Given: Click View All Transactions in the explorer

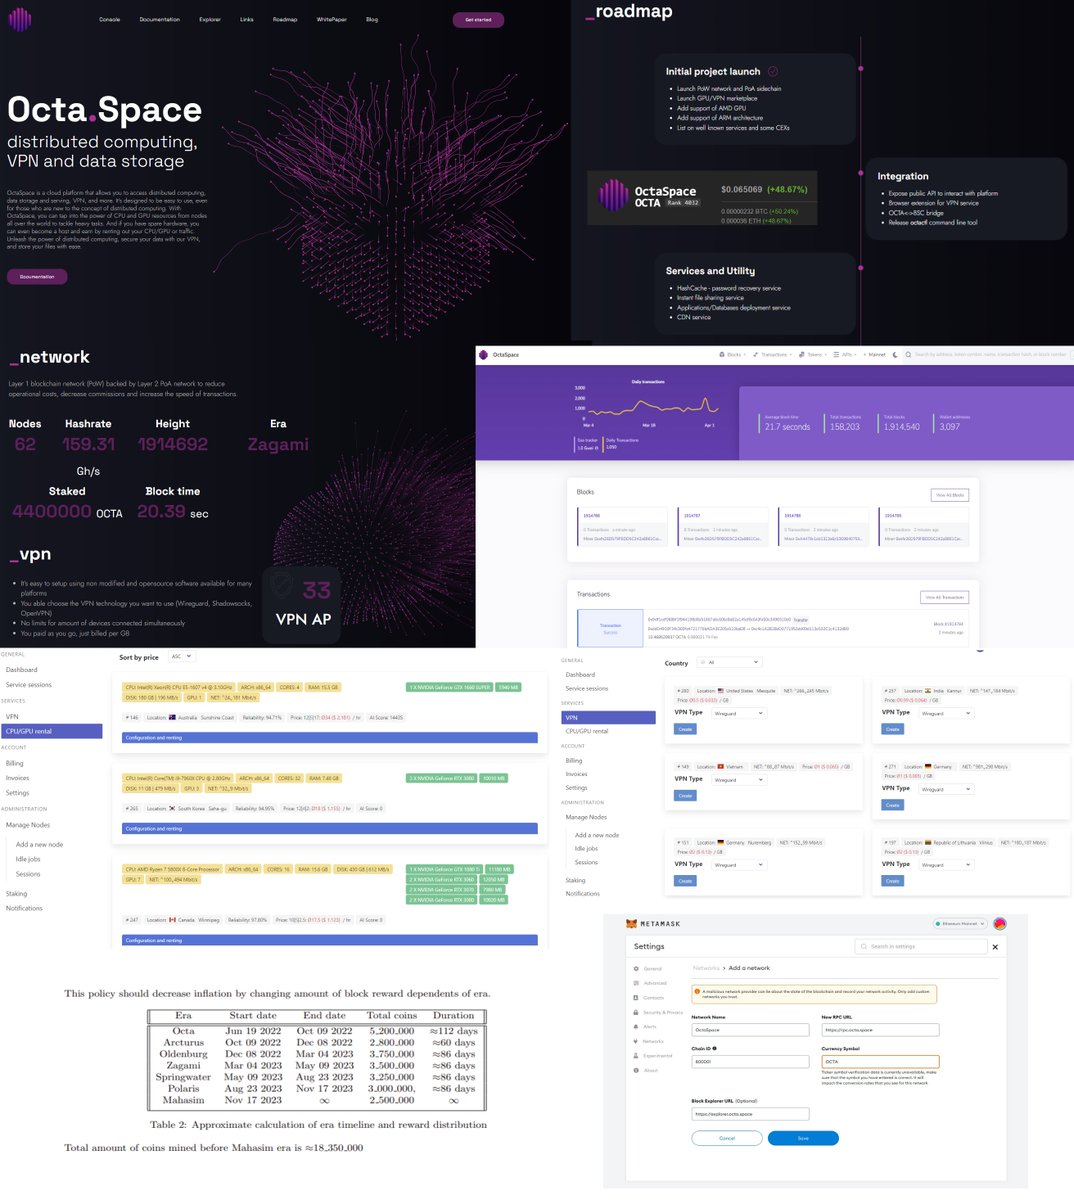Looking at the screenshot, I should click(944, 597).
